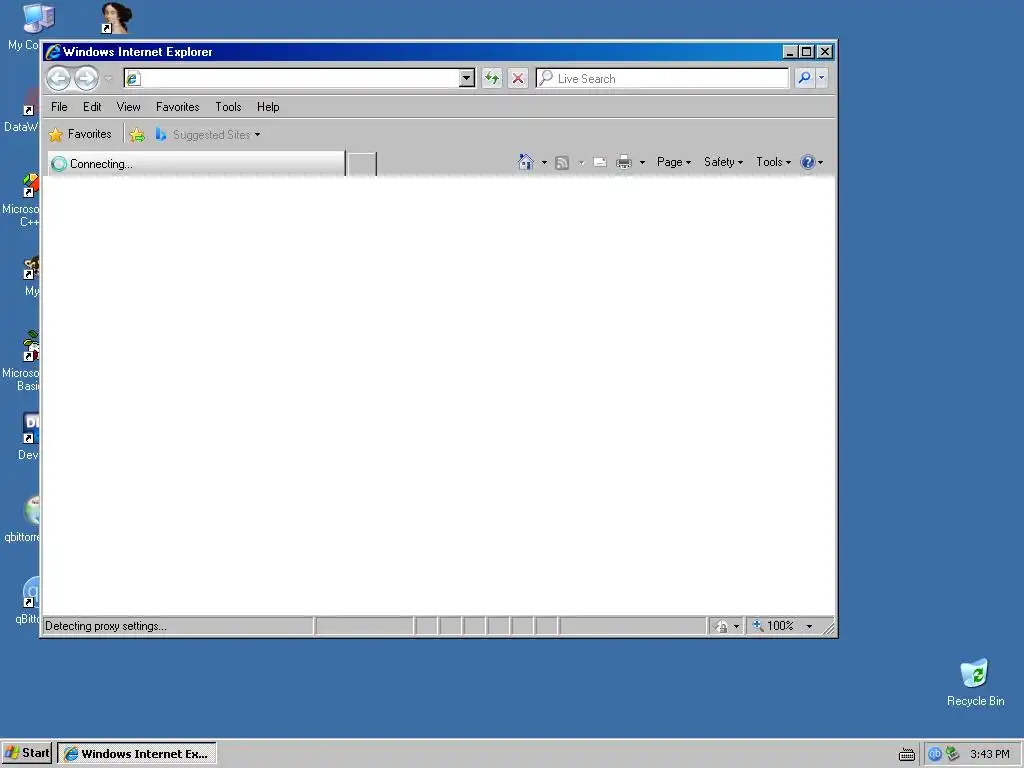Open the Help menu

268,107
